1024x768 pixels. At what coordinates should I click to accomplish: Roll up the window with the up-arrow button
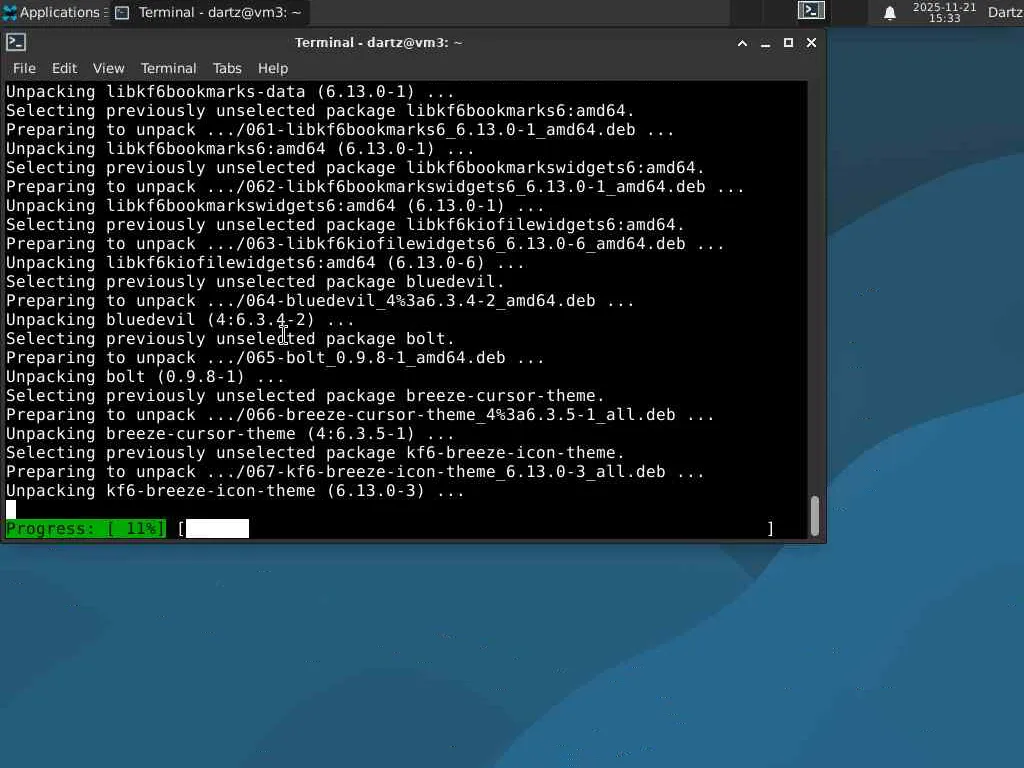pos(743,43)
